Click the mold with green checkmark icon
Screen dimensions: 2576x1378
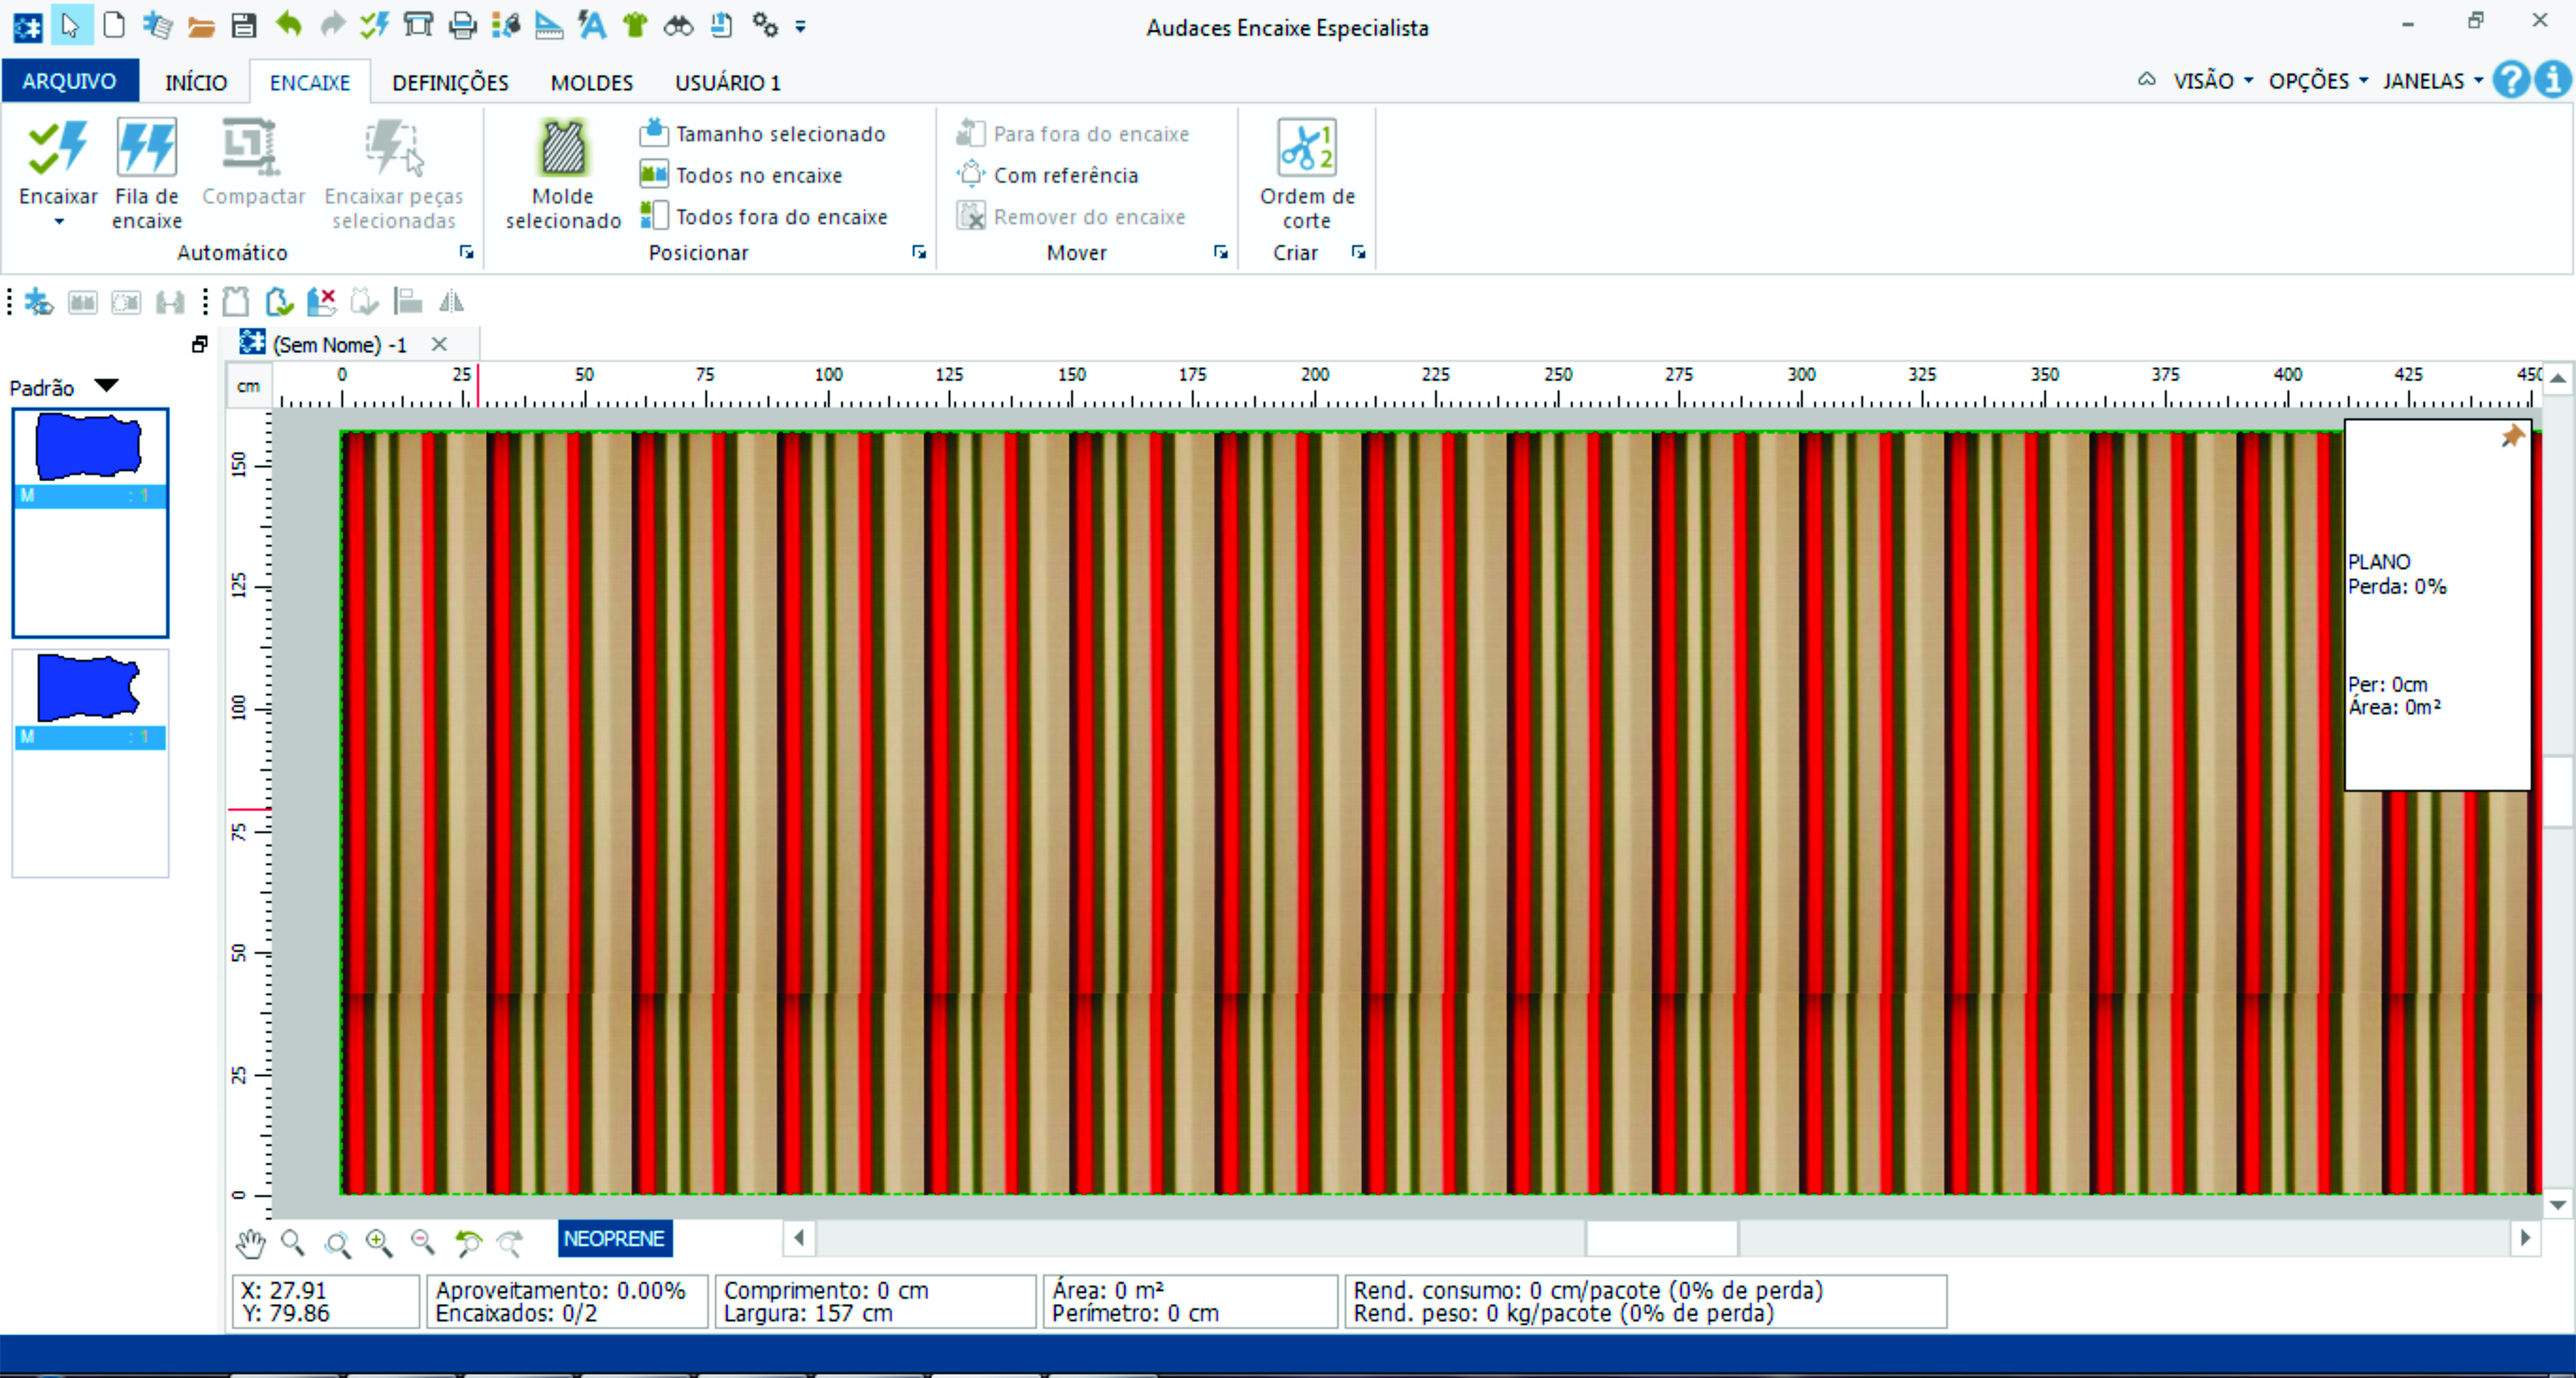(279, 301)
